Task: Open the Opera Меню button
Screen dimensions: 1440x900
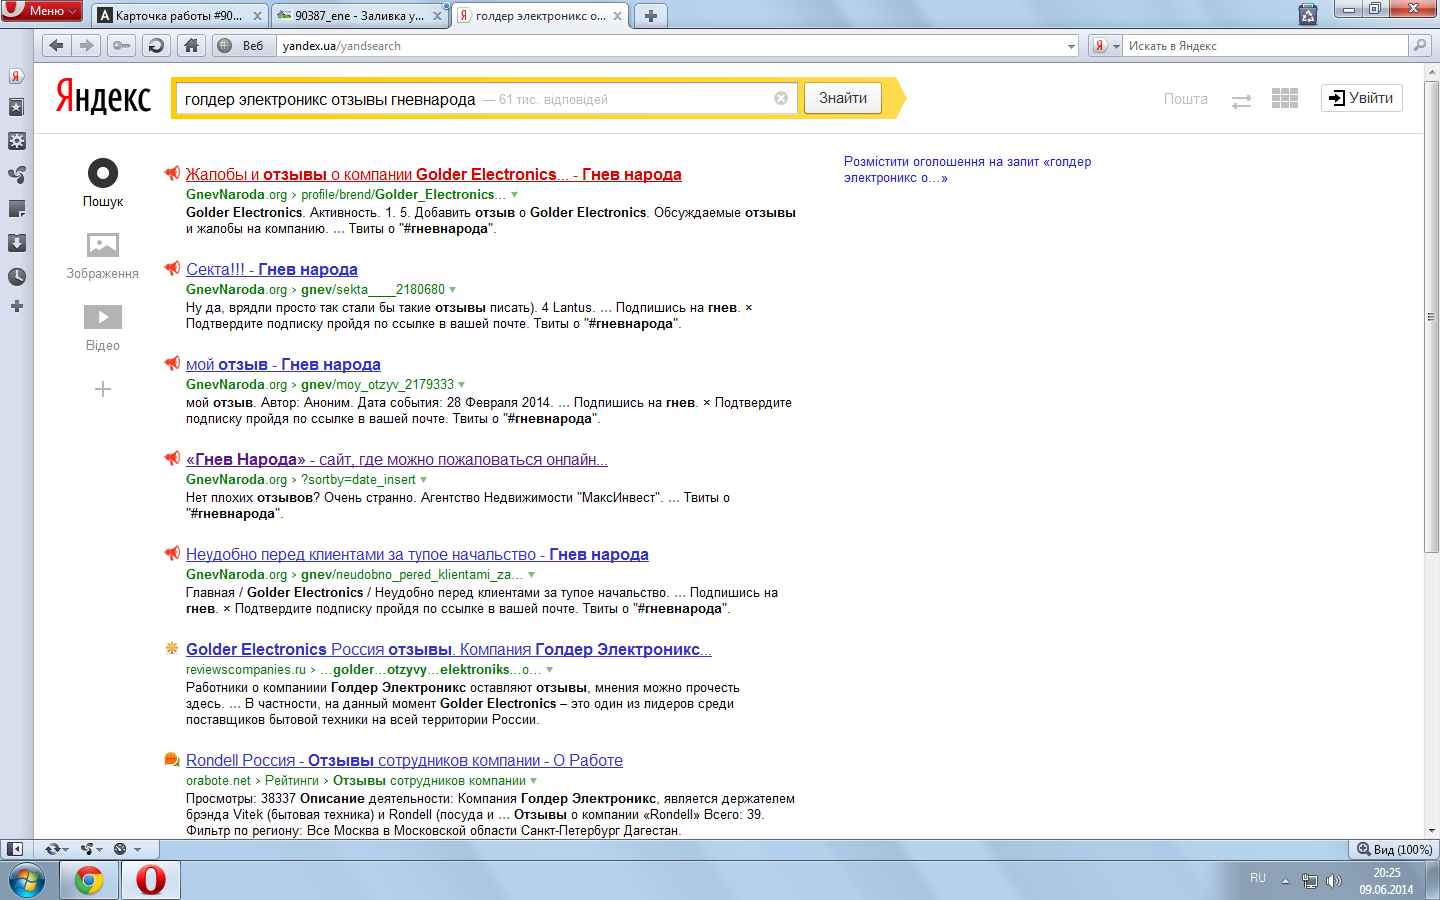Action: point(42,10)
